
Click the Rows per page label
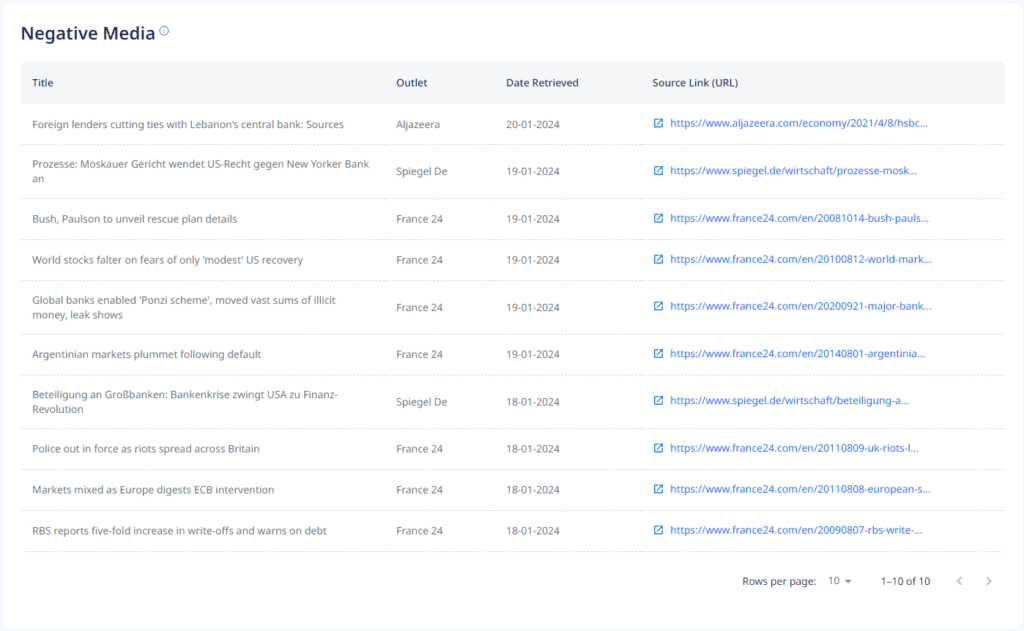(x=778, y=581)
